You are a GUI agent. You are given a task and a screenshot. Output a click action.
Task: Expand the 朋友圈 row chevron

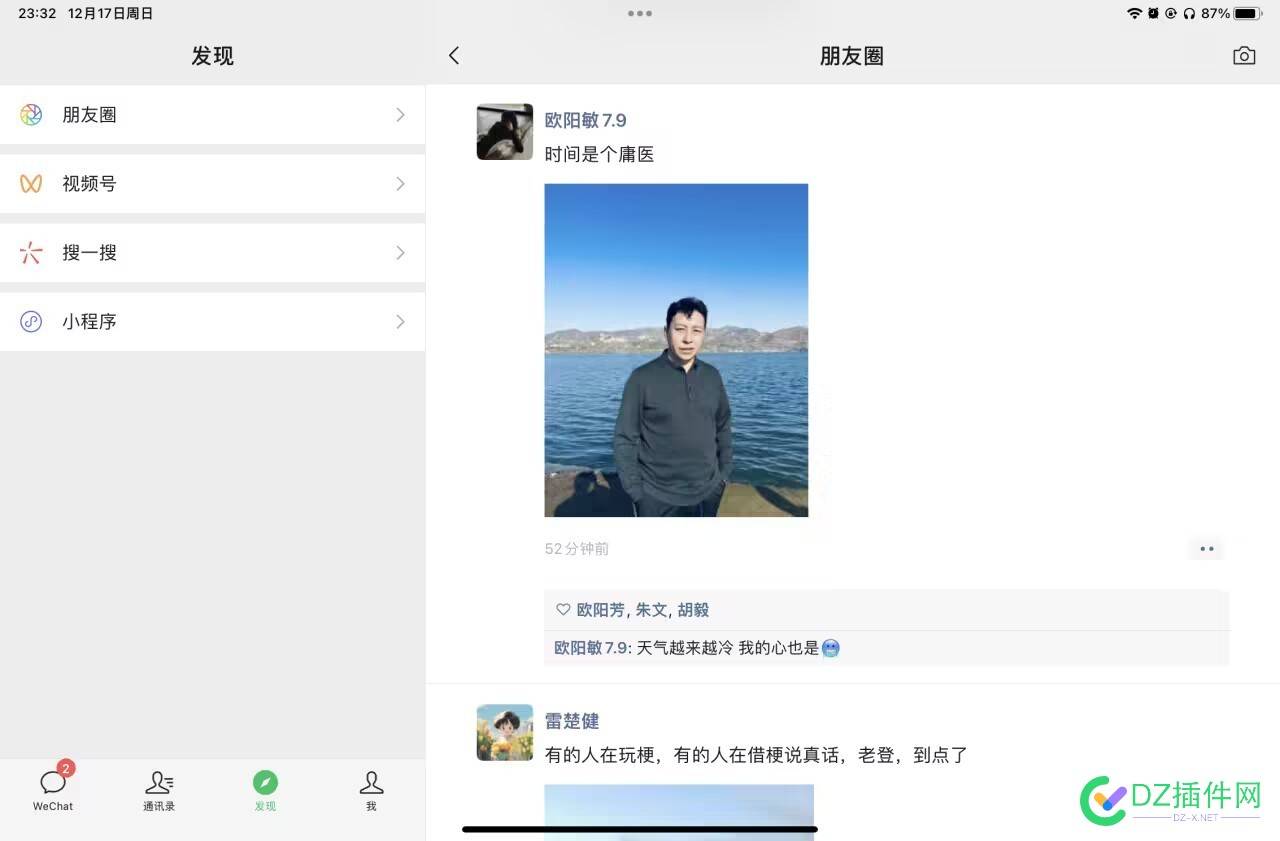(400, 115)
